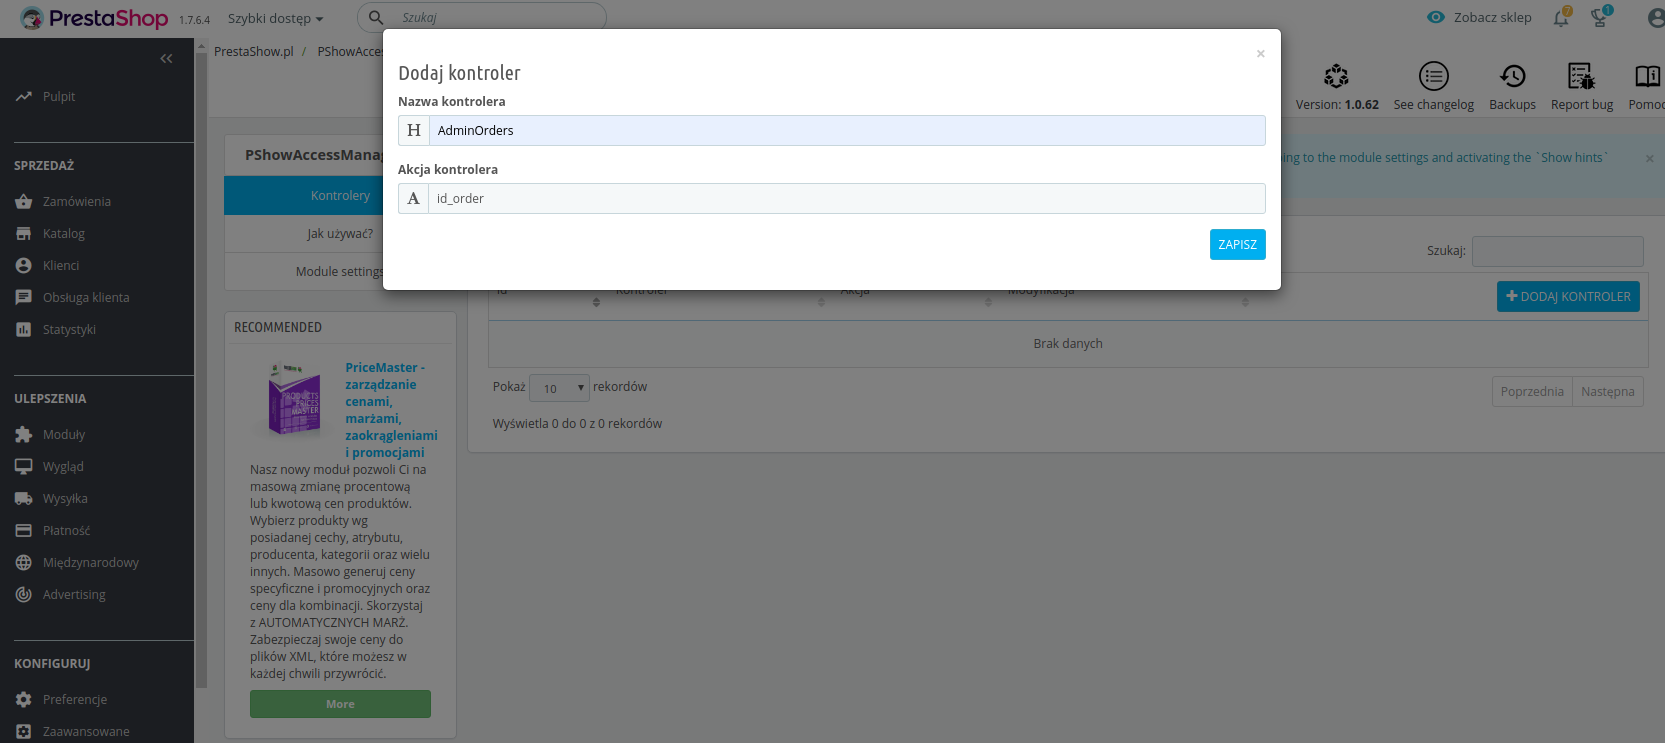Open notifications bell icon
The height and width of the screenshot is (743, 1665).
pos(1561,17)
